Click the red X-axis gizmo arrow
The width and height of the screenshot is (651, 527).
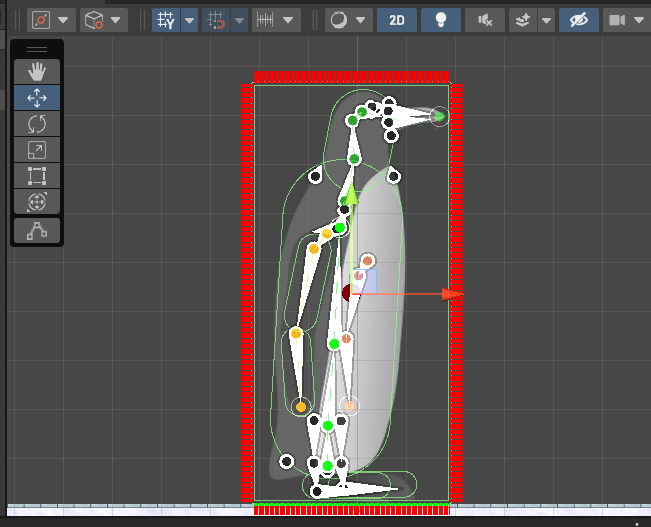click(451, 294)
